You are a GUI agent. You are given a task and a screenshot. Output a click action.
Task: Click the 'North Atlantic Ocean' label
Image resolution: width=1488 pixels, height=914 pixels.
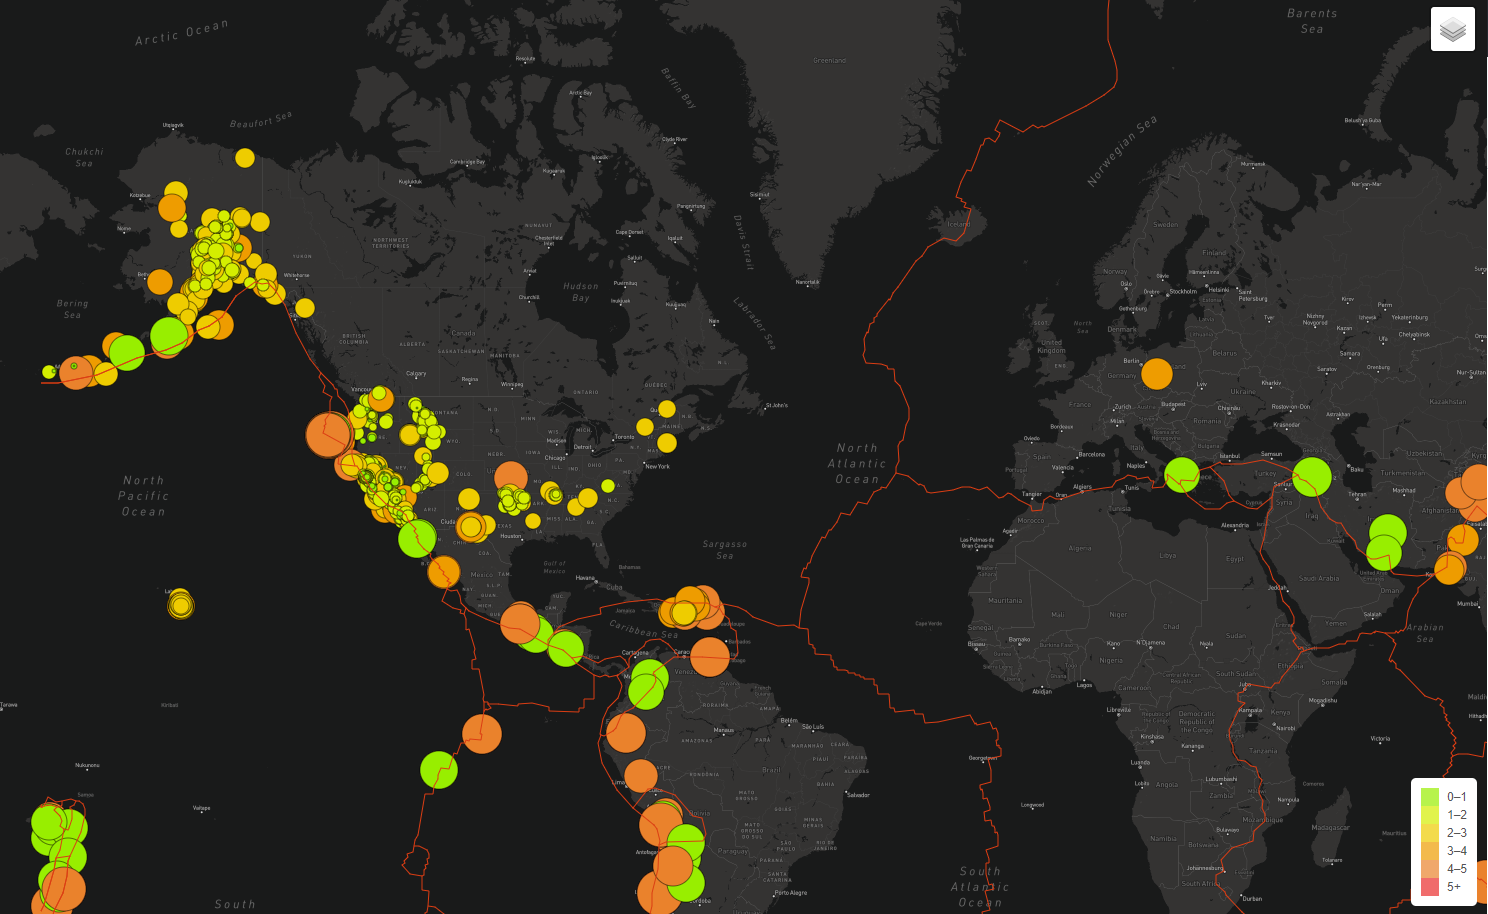(857, 464)
